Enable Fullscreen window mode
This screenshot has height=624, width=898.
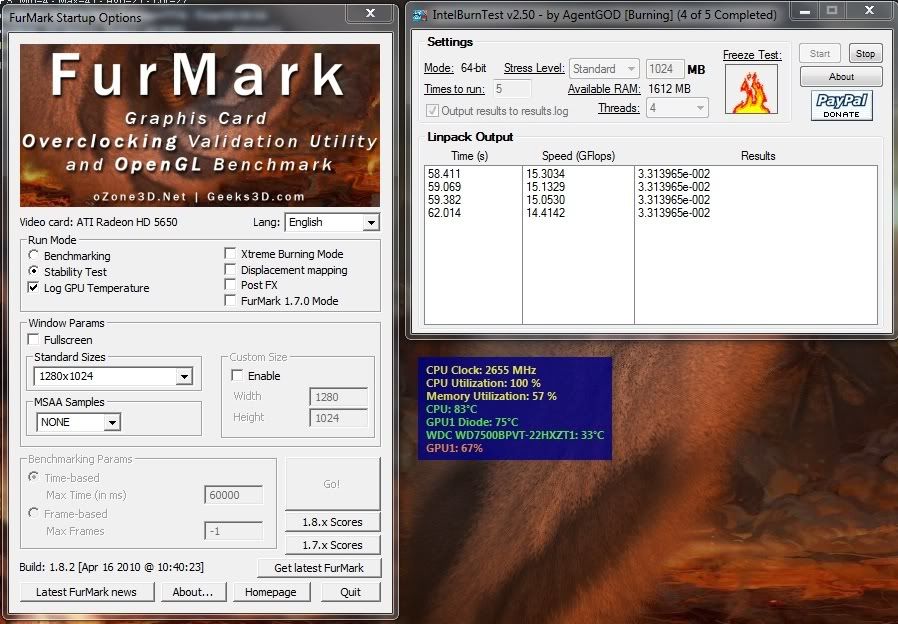click(x=34, y=340)
